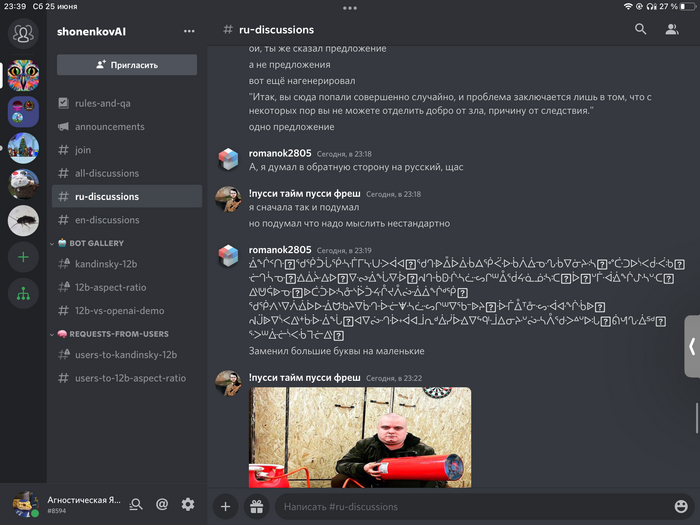Screen dimensions: 700x525
Task: Click the chat scrollbar indicator
Action: pyautogui.click(x=696, y=418)
